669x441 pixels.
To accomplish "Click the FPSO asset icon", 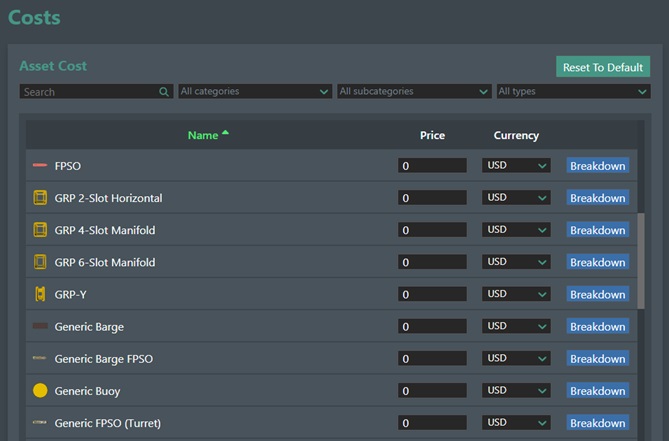I will tap(40, 165).
